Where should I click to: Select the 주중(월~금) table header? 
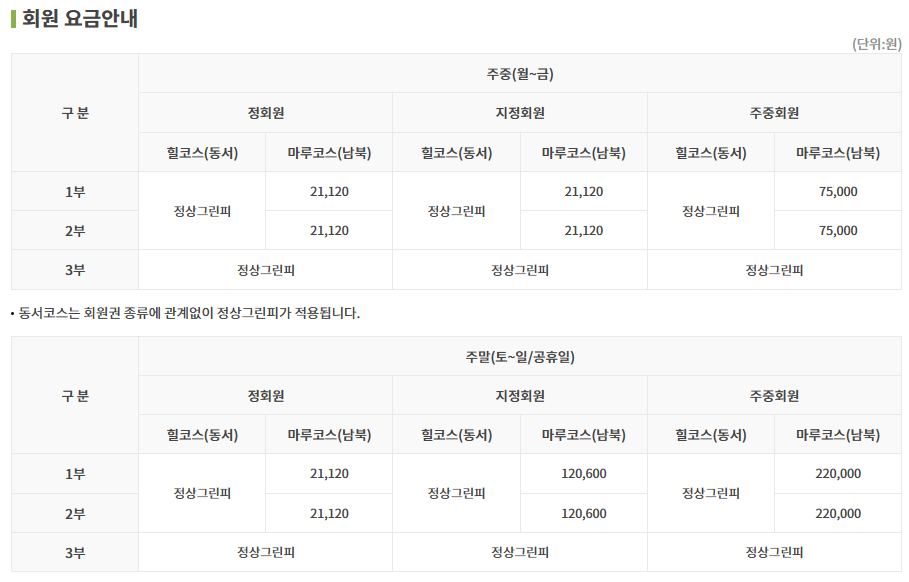[519, 74]
